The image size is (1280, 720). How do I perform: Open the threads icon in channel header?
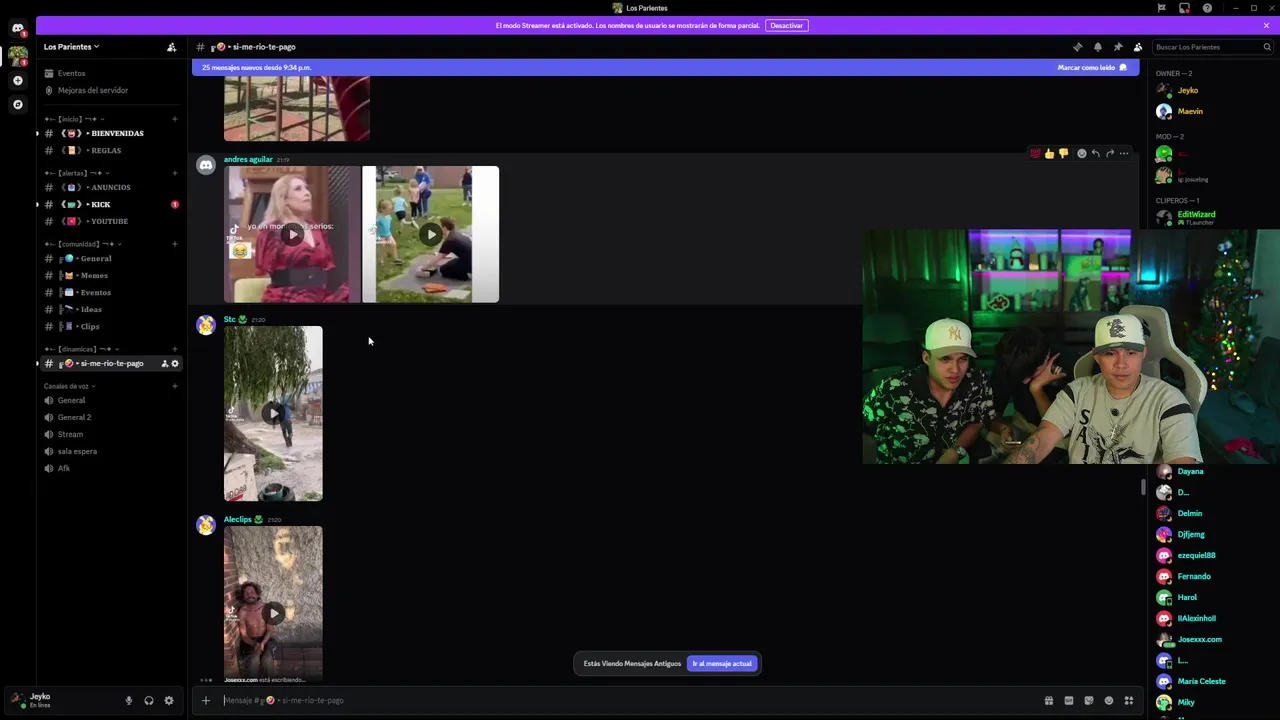pos(1077,47)
